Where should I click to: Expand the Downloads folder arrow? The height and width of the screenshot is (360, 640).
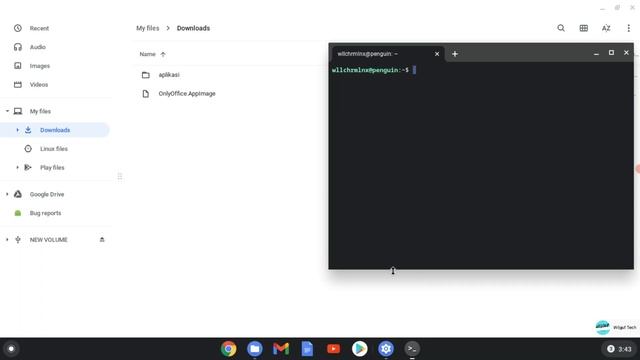pyautogui.click(x=17, y=130)
